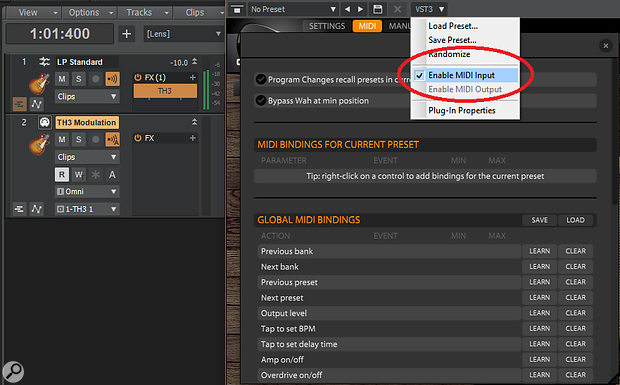
Task: Arm record on TH3 Modulation track
Action: click(95, 140)
